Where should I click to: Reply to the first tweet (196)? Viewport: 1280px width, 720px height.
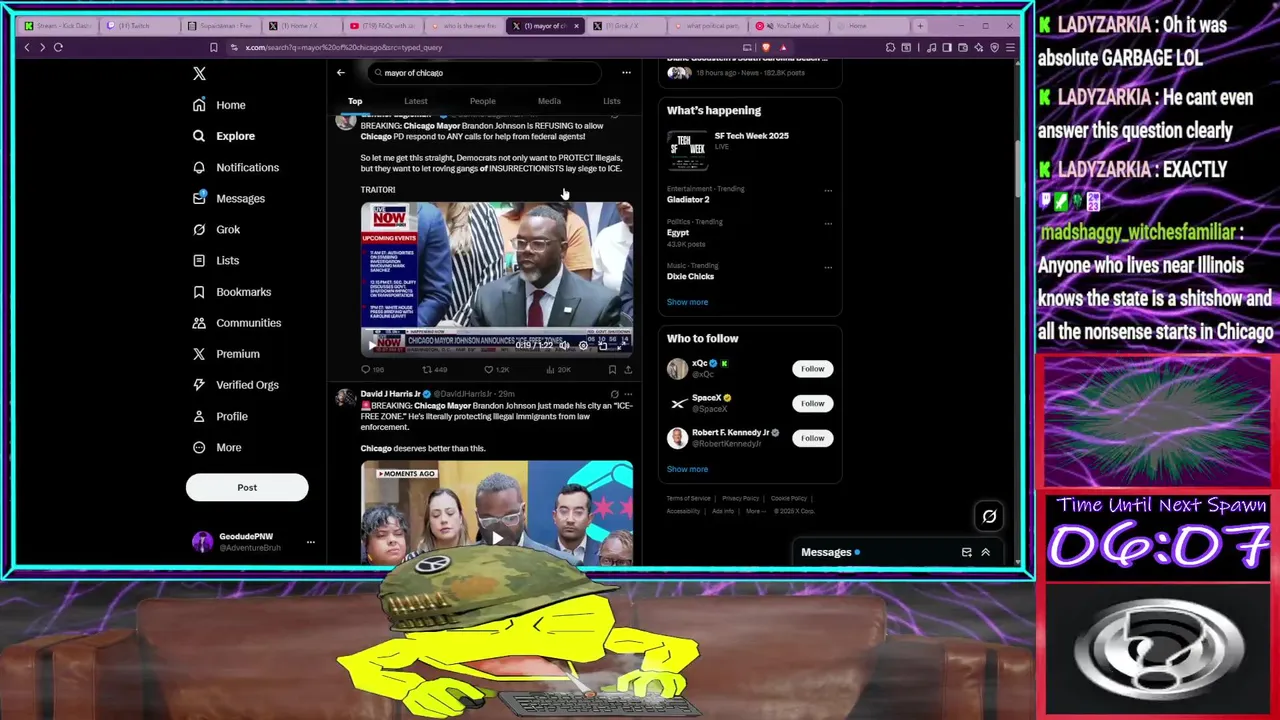(x=372, y=369)
